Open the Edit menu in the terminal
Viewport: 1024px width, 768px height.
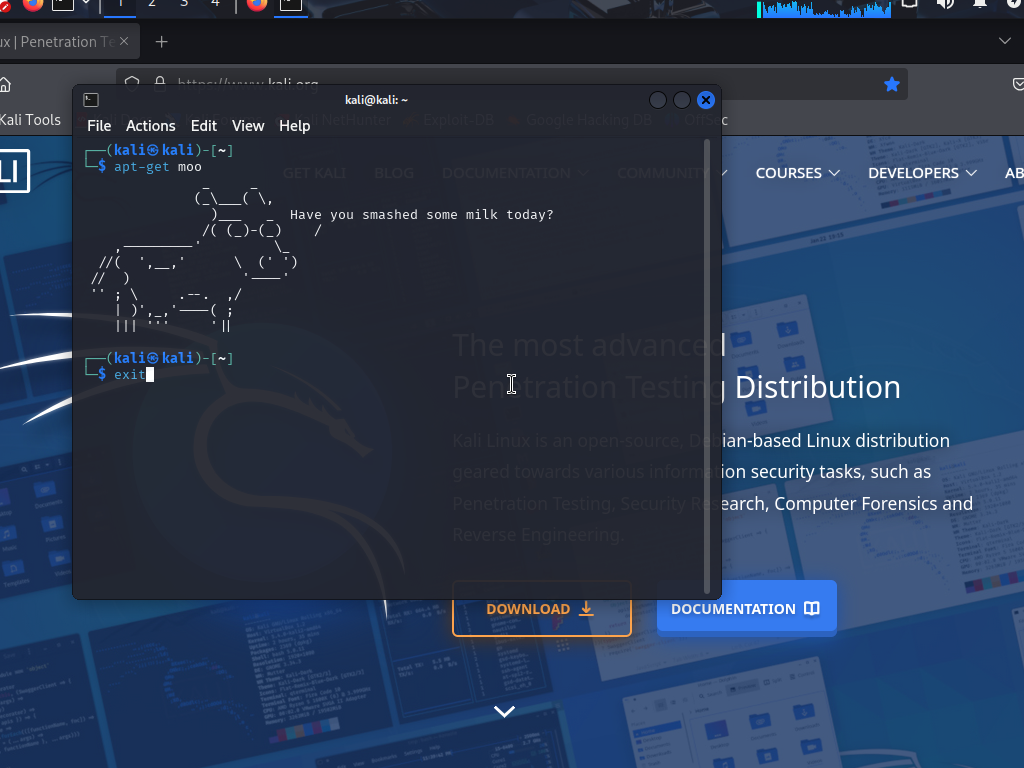pos(204,125)
